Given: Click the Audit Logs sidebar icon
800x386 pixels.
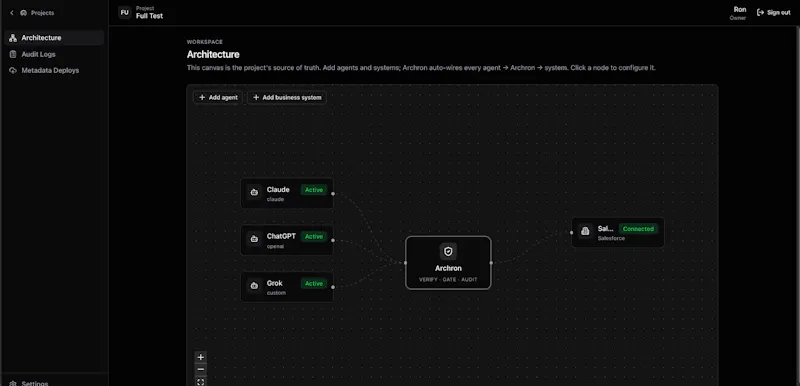Looking at the screenshot, I should point(13,54).
